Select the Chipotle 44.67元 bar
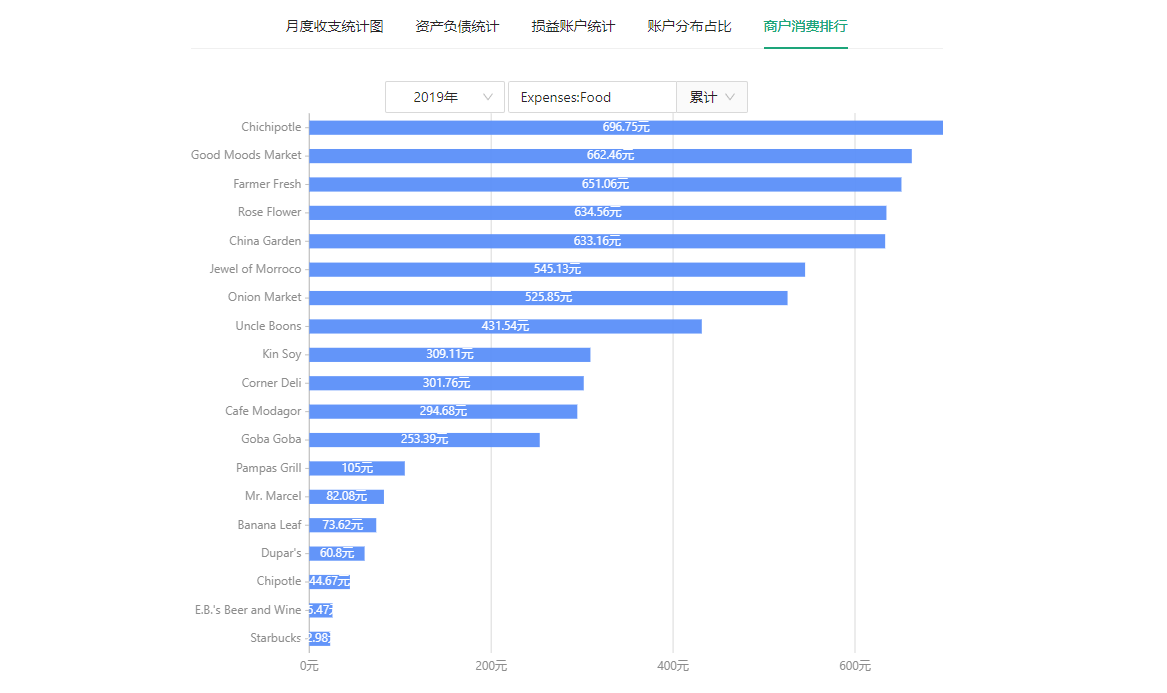Viewport: 1167px width, 693px height. 330,581
